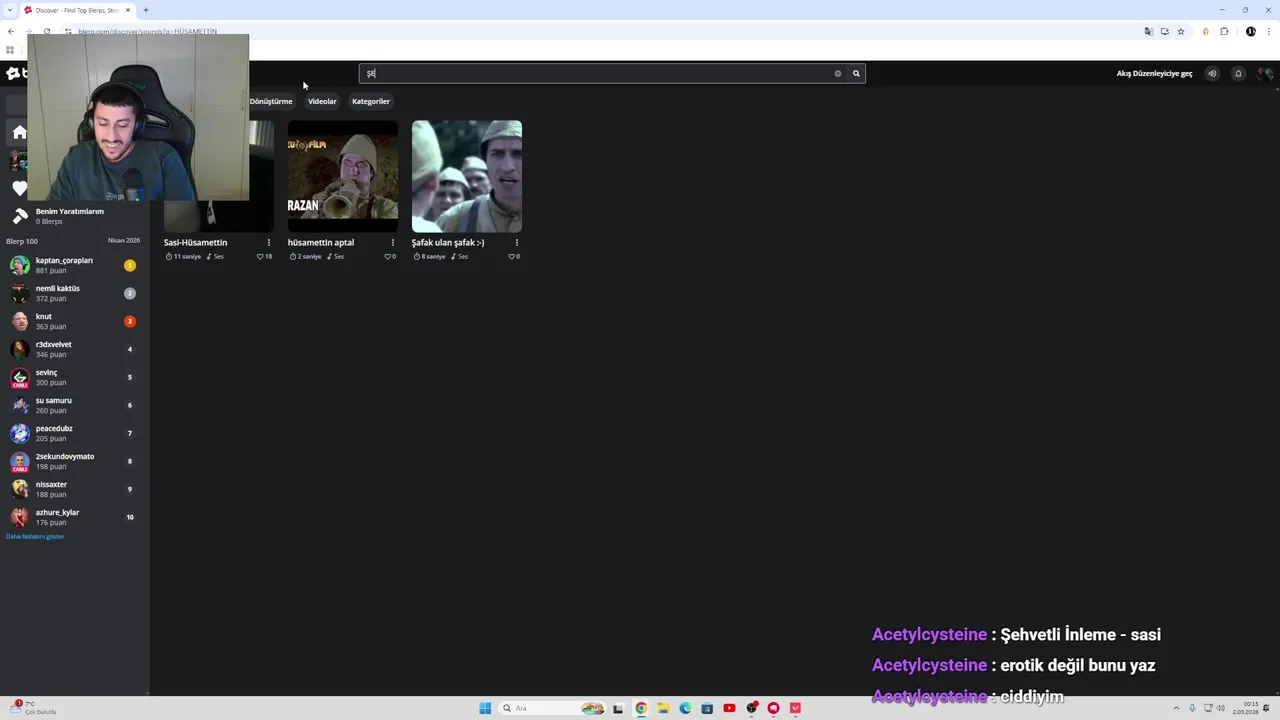
Task: Open a new browser tab
Action: [146, 10]
